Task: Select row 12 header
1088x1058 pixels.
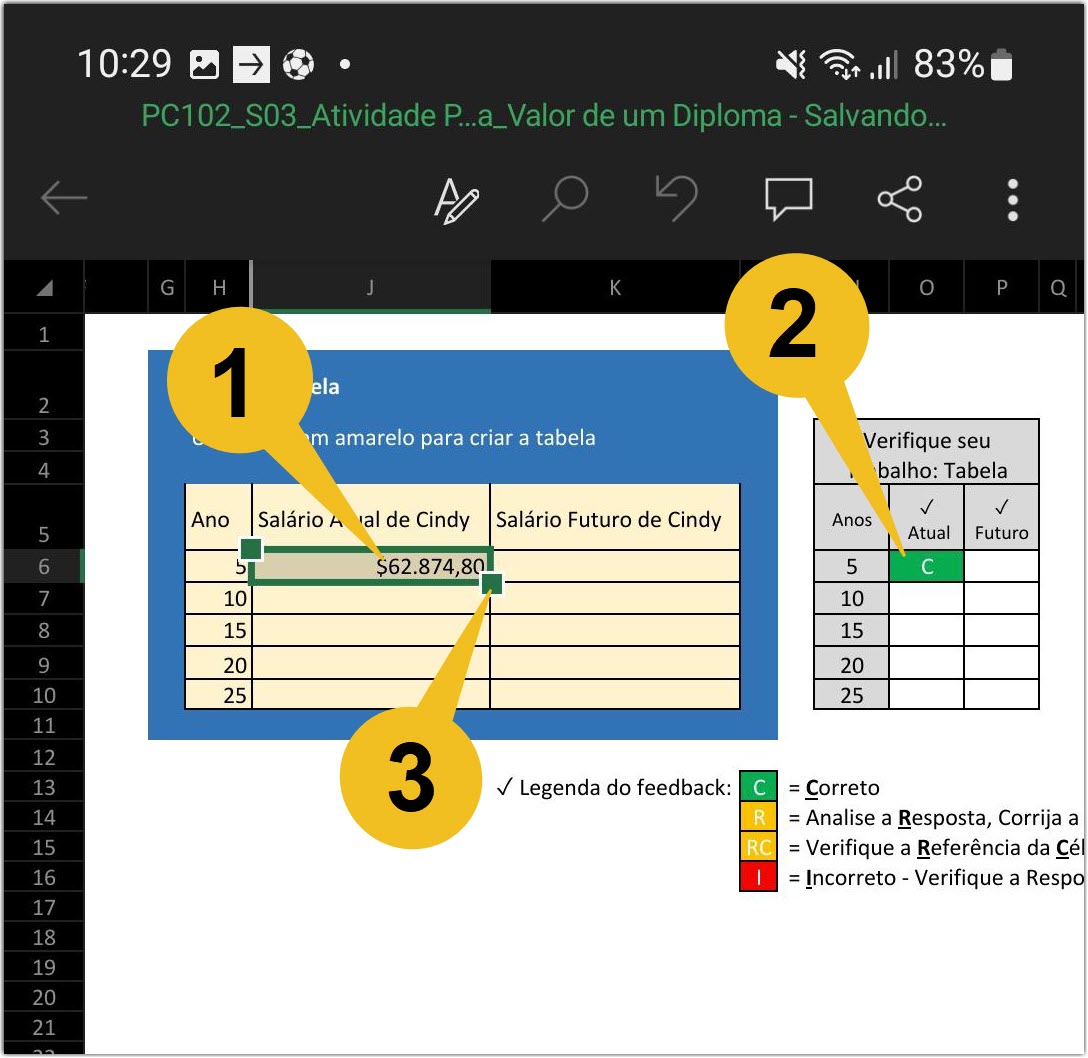Action: (x=44, y=757)
